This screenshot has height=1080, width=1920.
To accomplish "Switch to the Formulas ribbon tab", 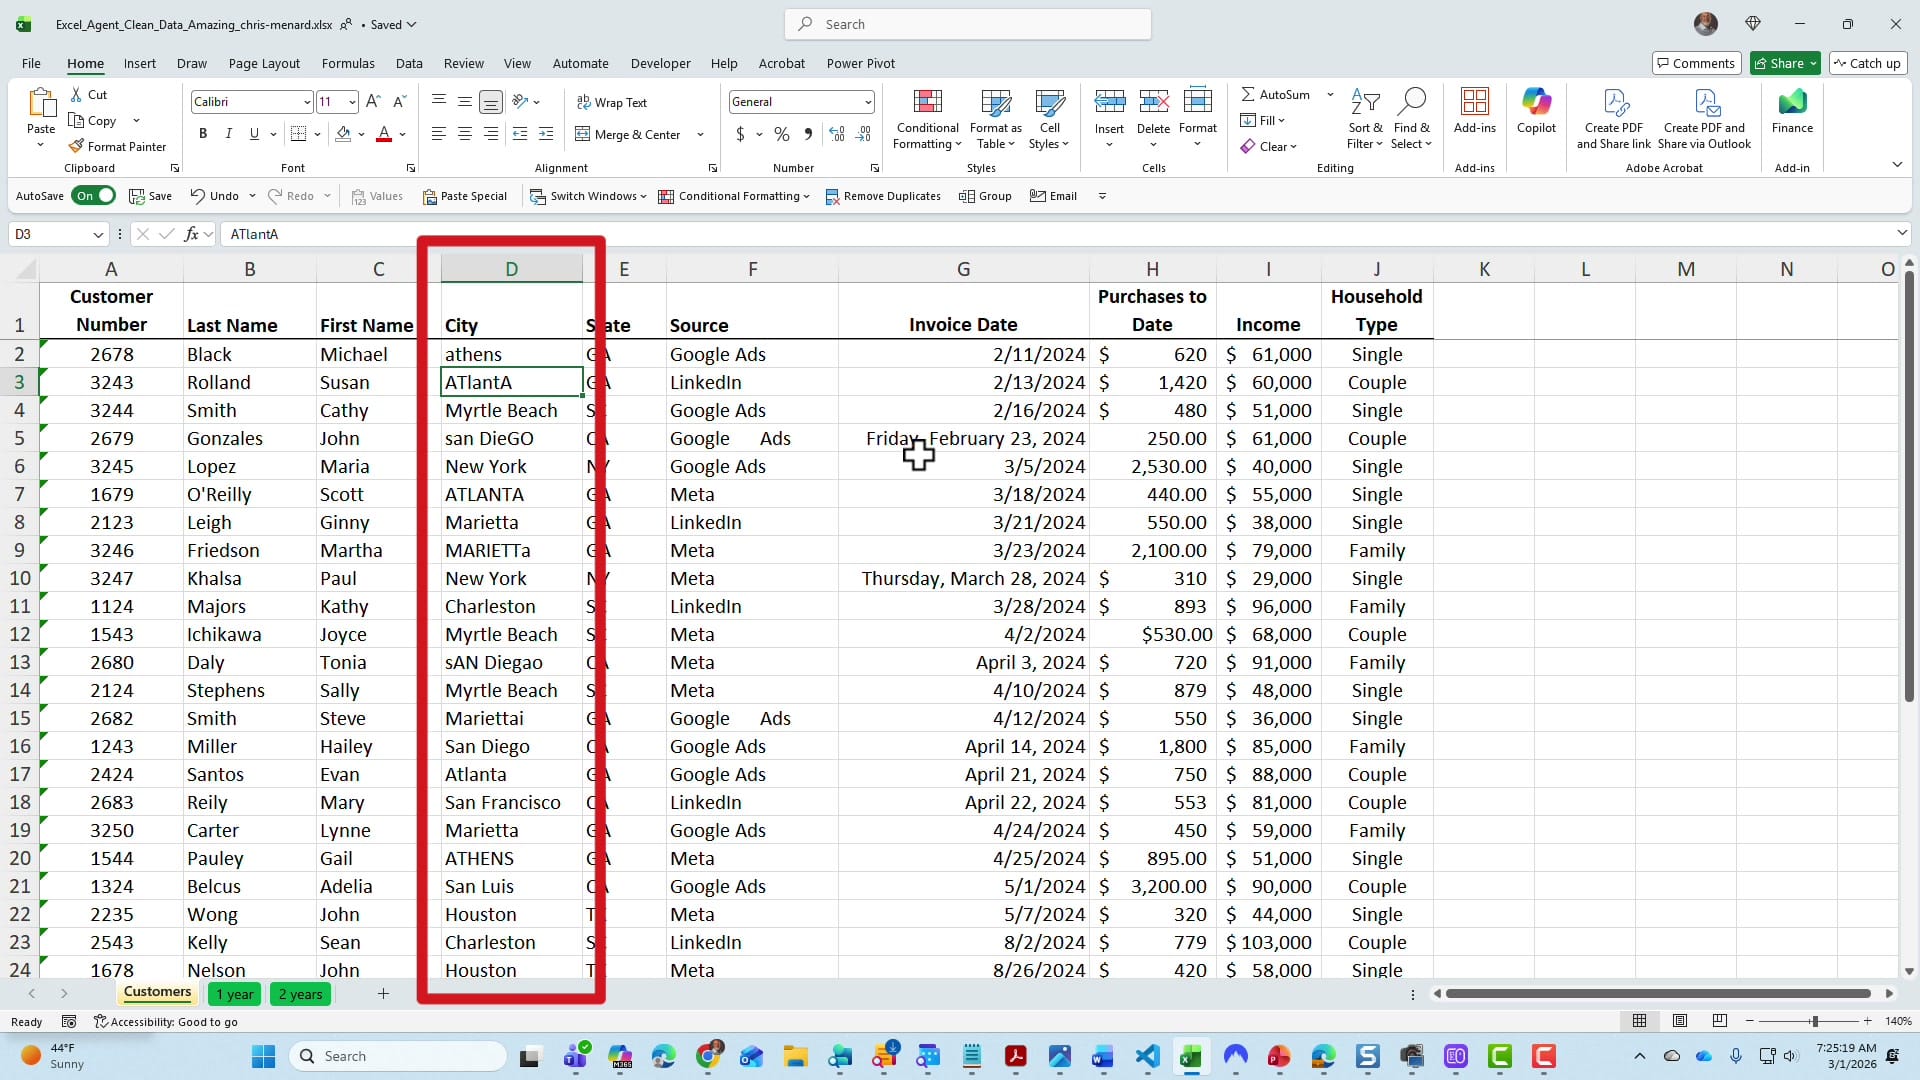I will click(x=348, y=63).
